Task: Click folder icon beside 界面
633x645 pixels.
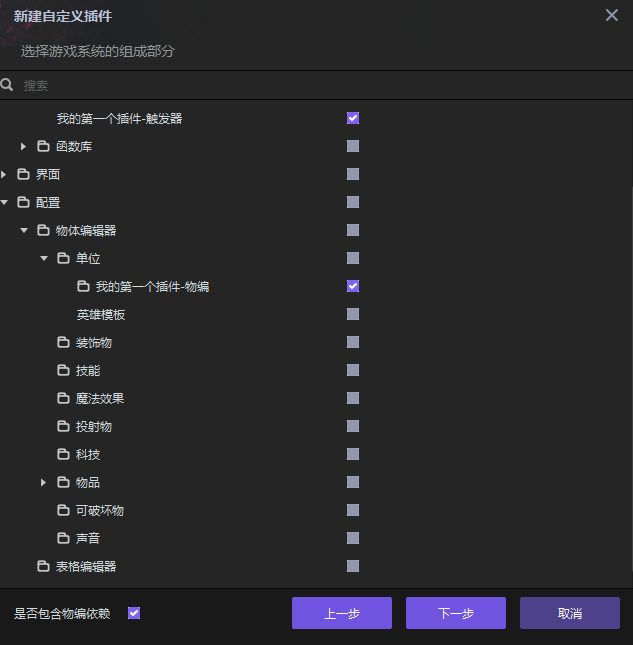Action: coord(23,175)
